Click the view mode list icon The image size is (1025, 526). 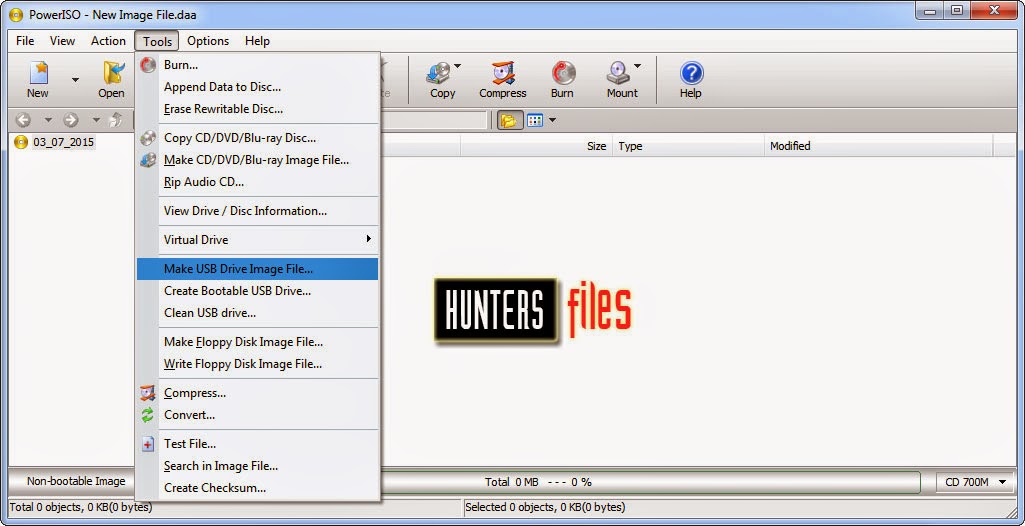pyautogui.click(x=535, y=120)
